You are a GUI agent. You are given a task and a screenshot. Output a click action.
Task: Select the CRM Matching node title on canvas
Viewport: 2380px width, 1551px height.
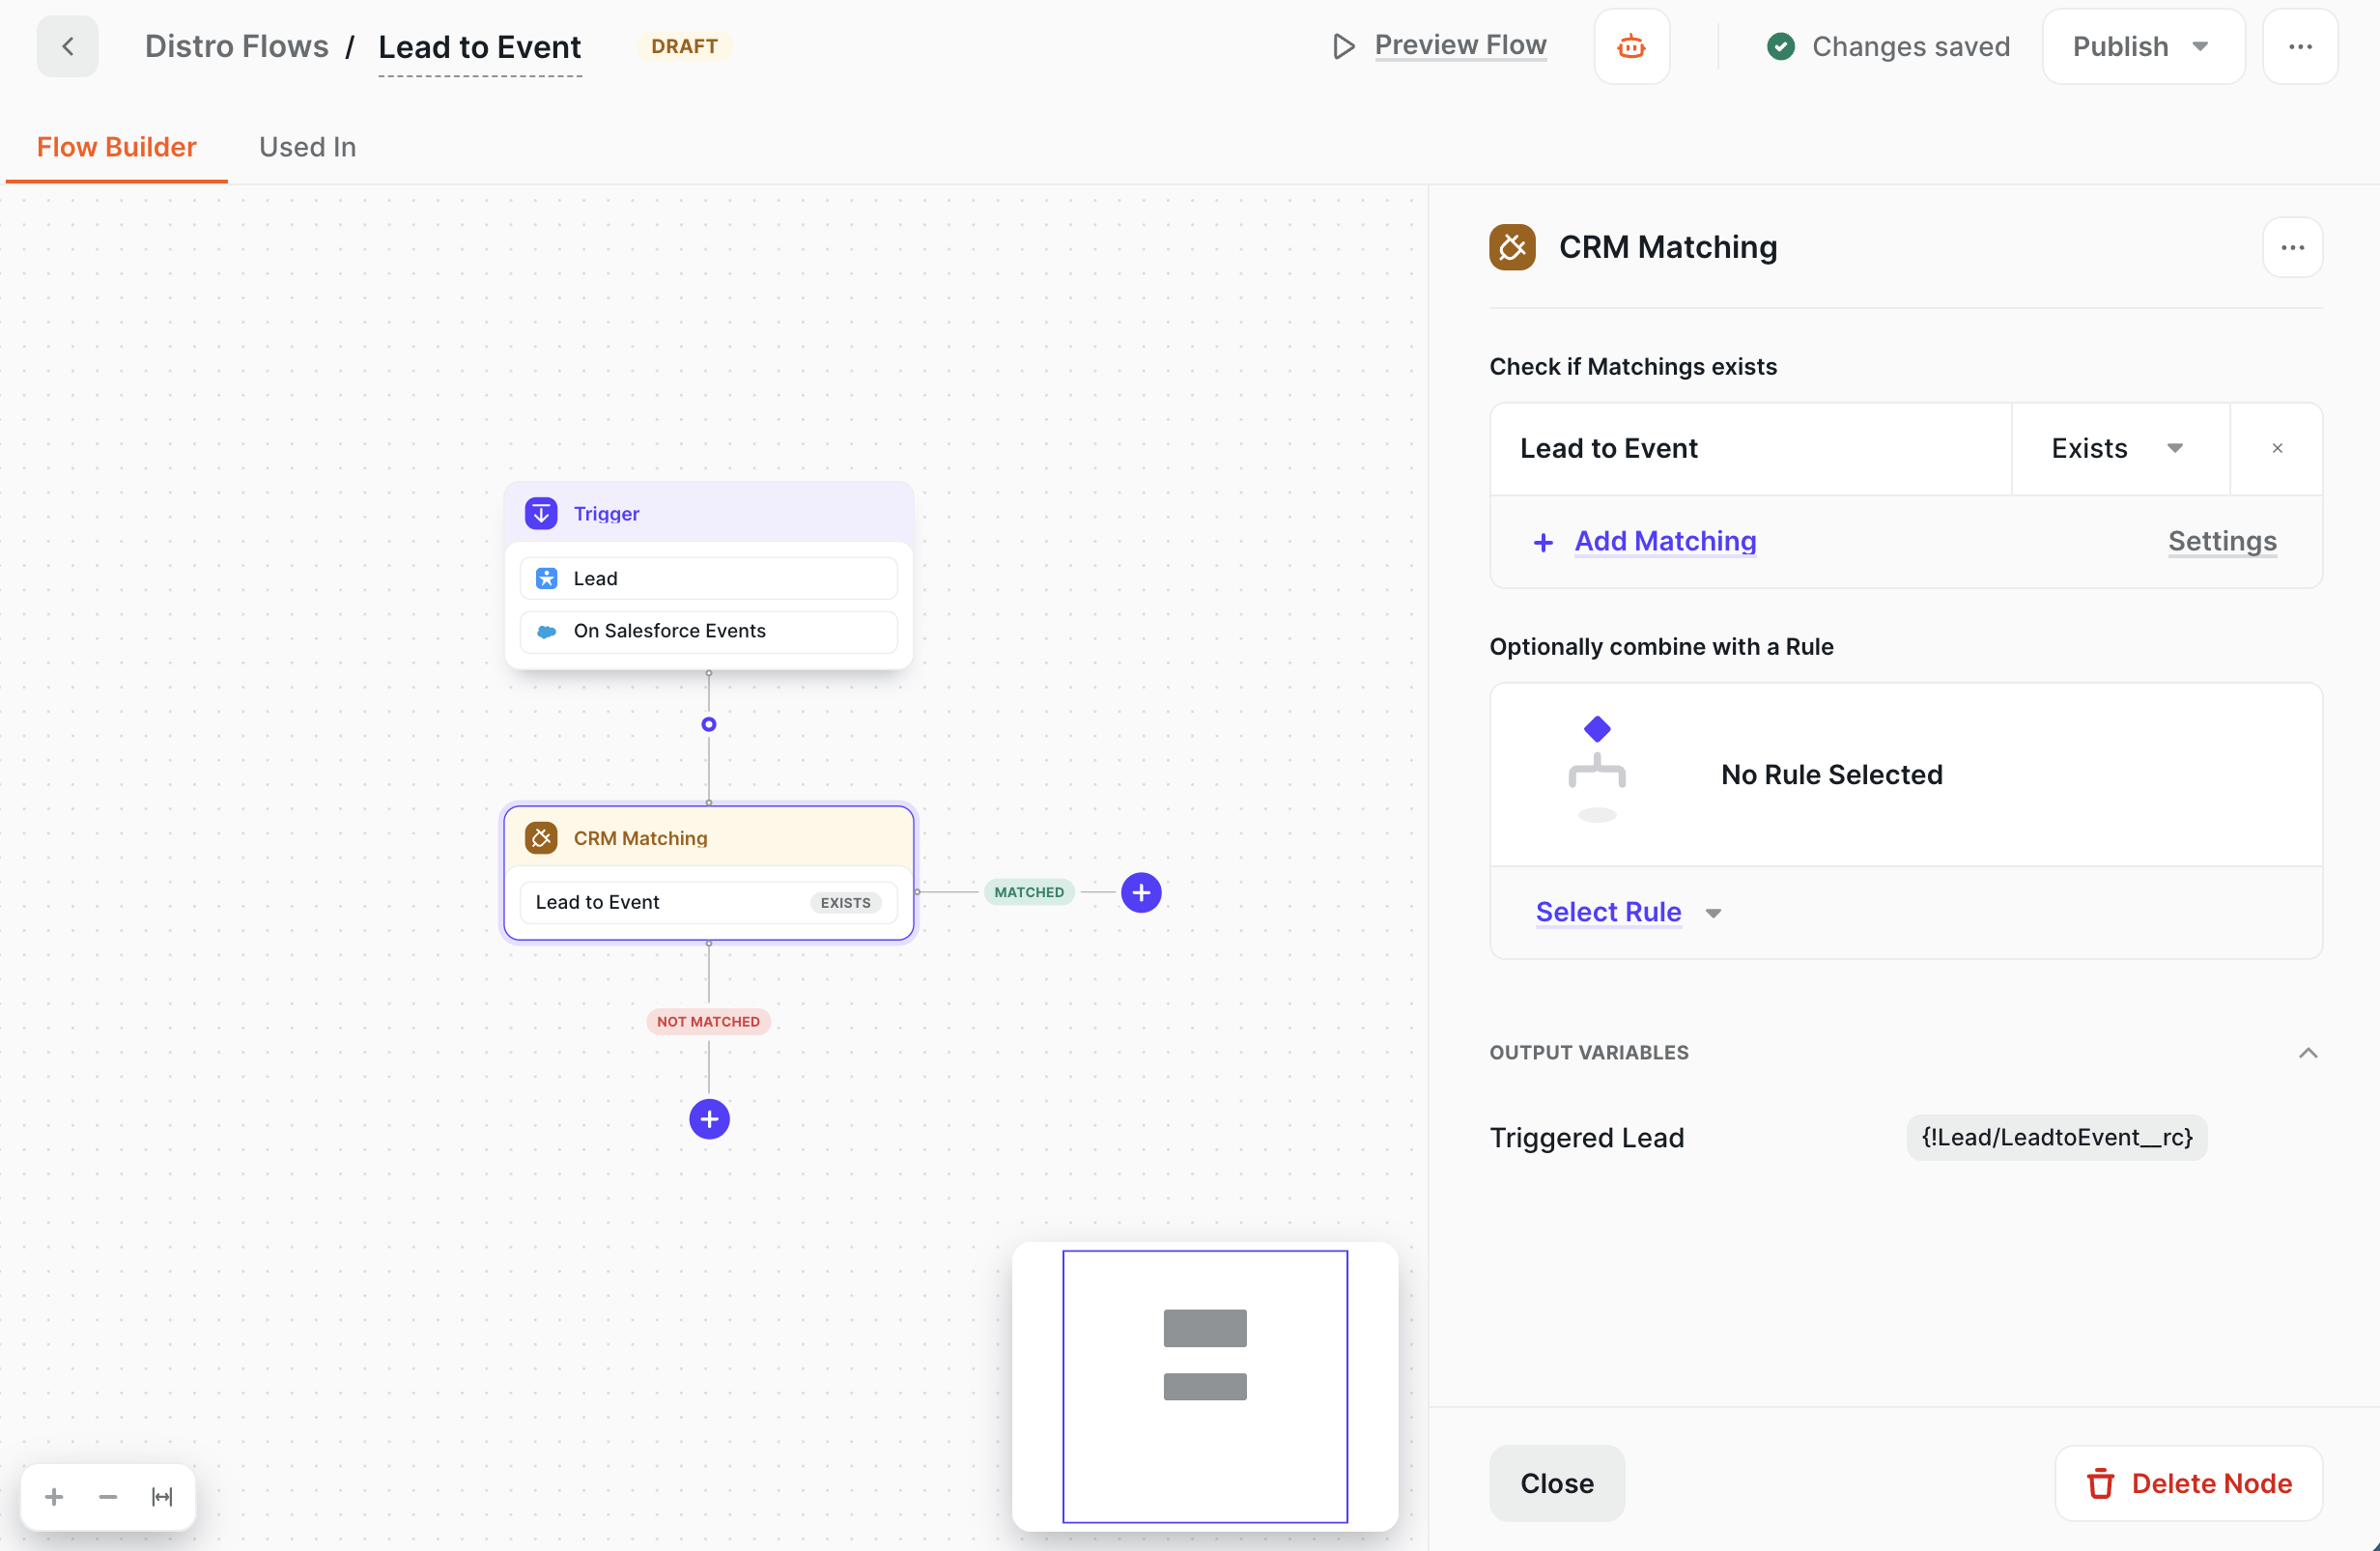click(x=640, y=838)
